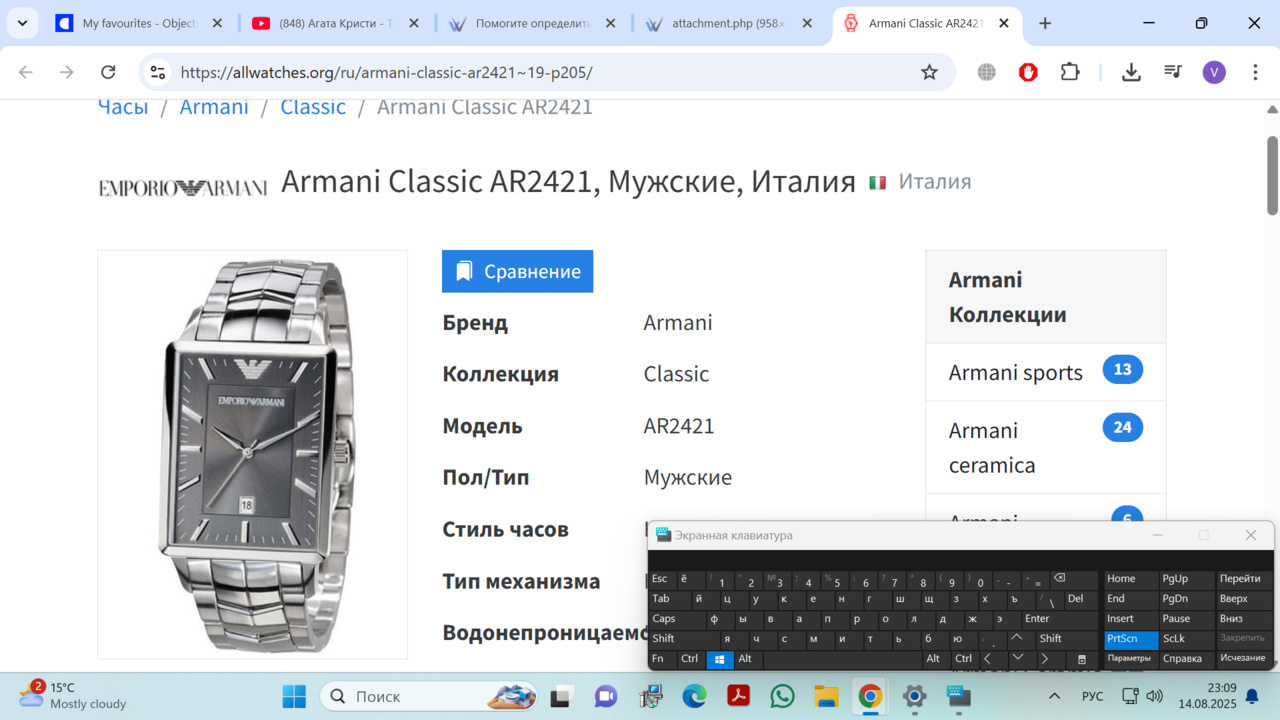
Task: Expand the tab search dropdown arrow
Action: point(22,23)
